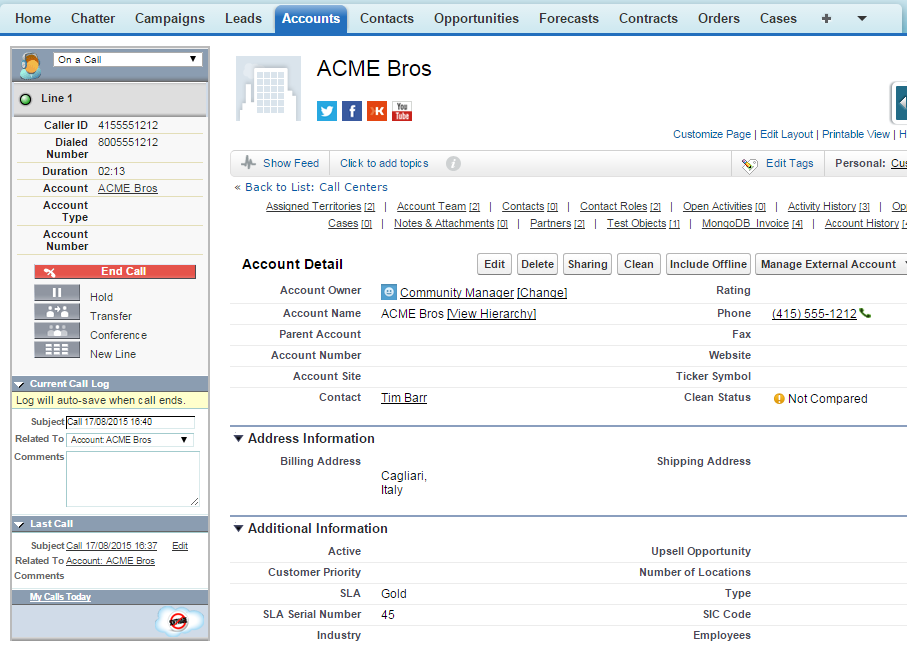Open the plus All Tabs icon
This screenshot has height=646, width=907.
coord(826,19)
